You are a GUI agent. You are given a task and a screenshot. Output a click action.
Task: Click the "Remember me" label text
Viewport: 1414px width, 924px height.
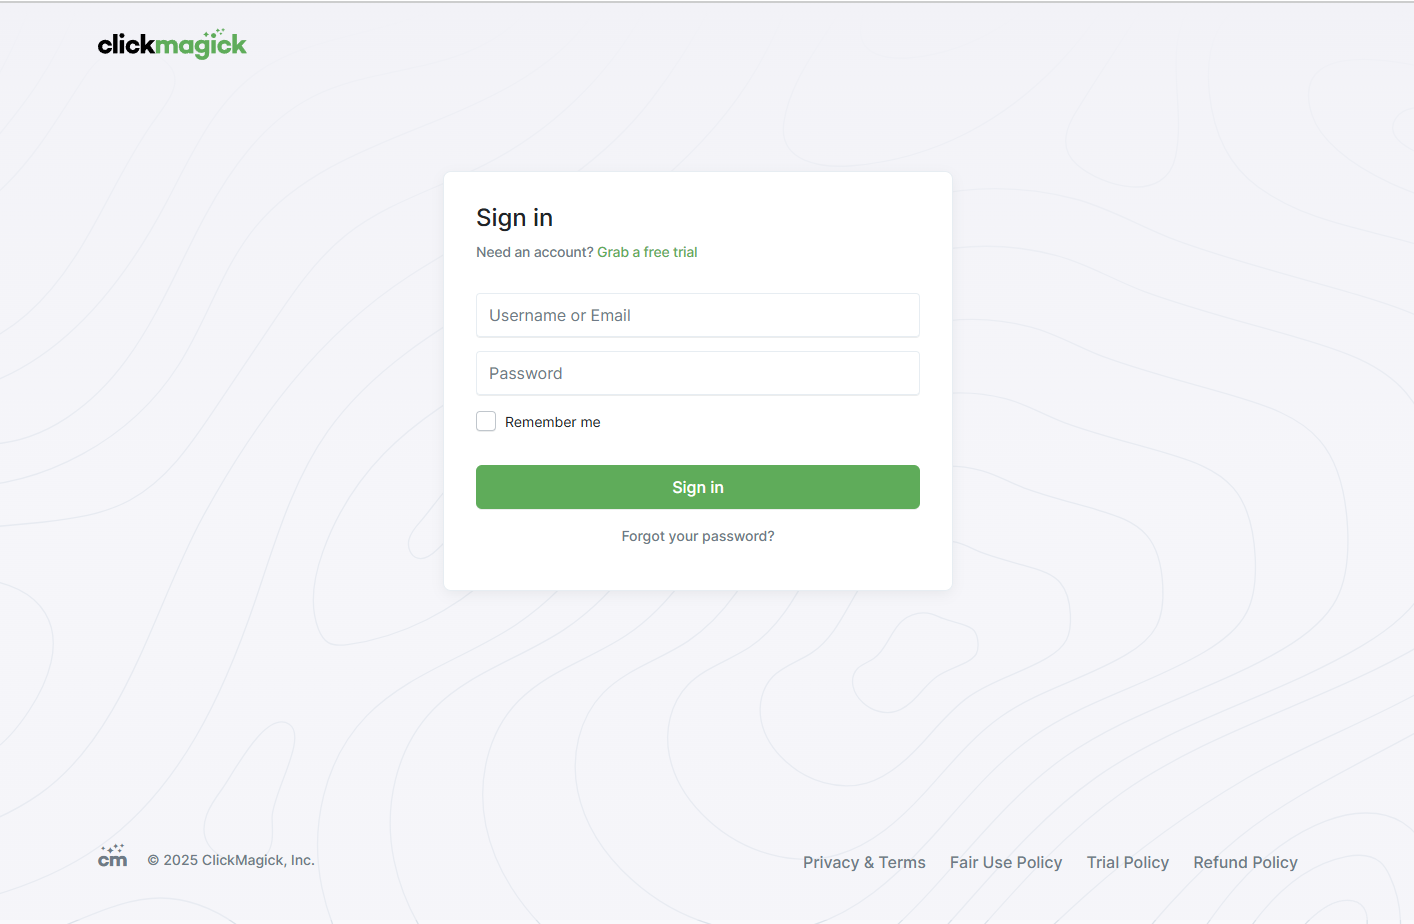point(552,422)
